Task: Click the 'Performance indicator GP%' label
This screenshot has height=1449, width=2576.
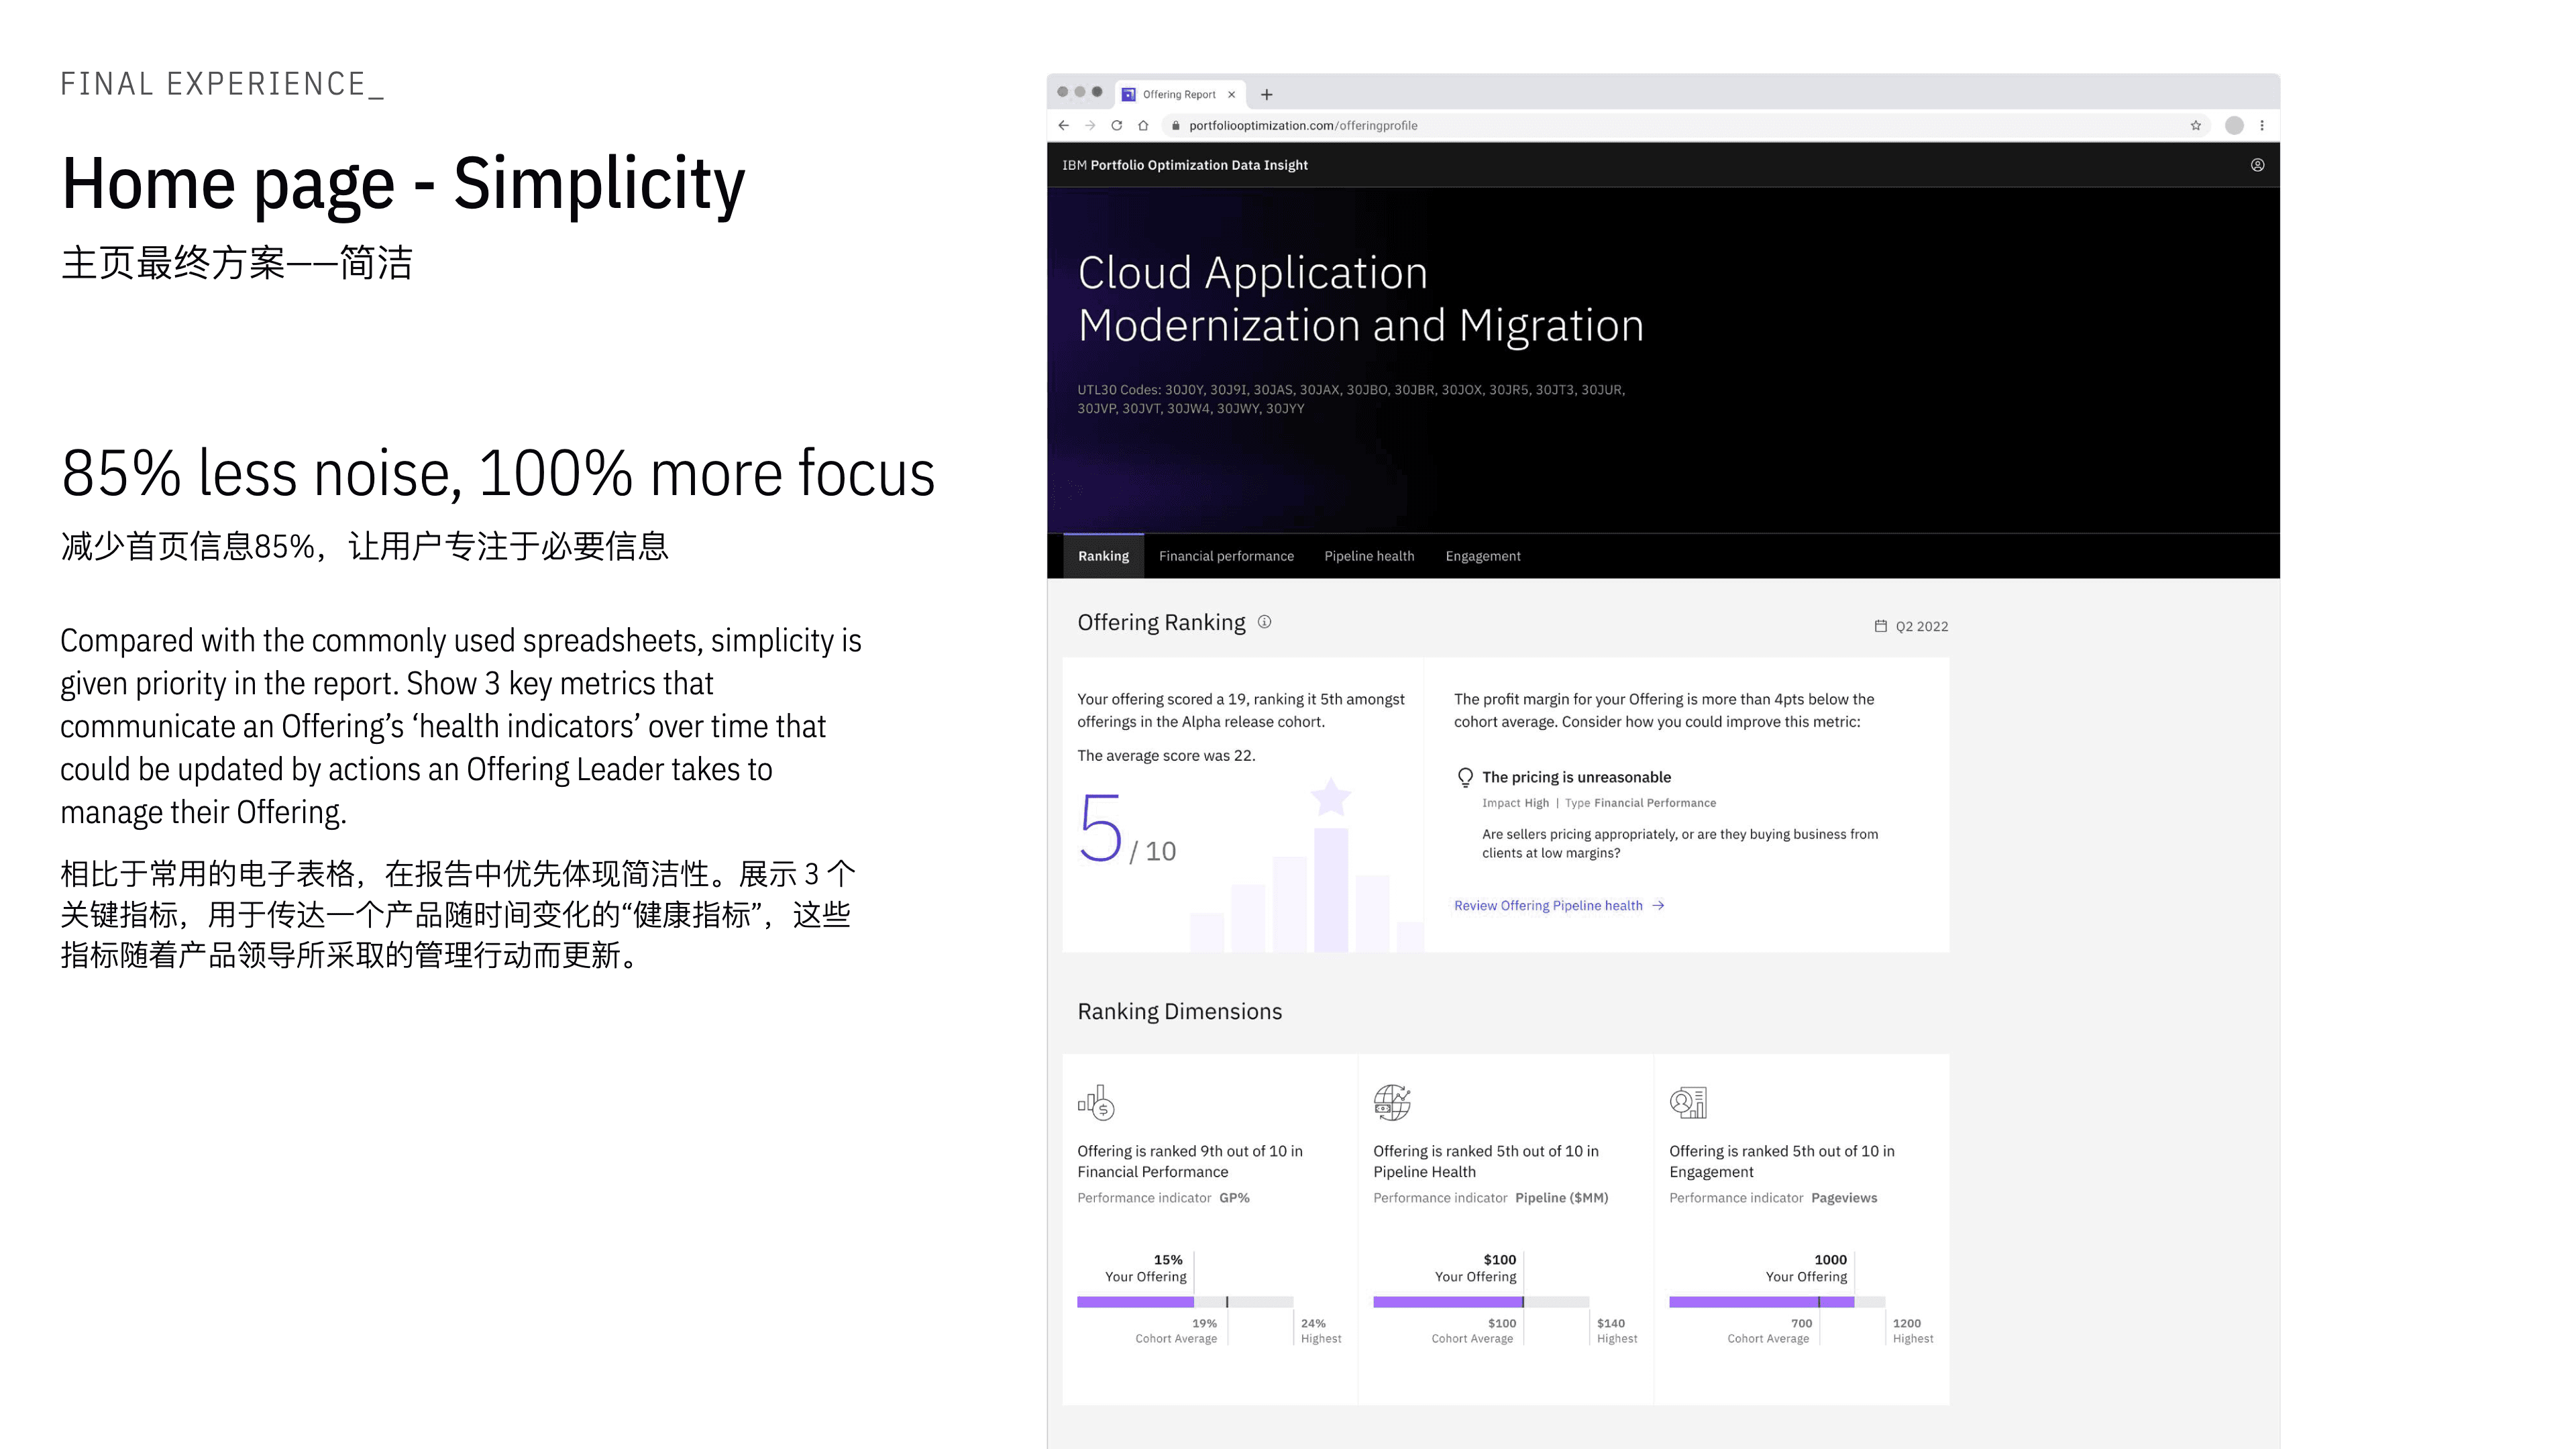Action: (x=1163, y=1197)
